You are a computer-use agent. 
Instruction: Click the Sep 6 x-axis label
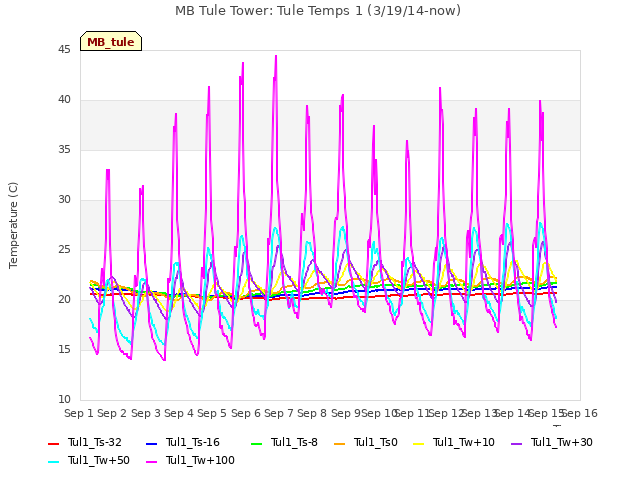coord(246,413)
